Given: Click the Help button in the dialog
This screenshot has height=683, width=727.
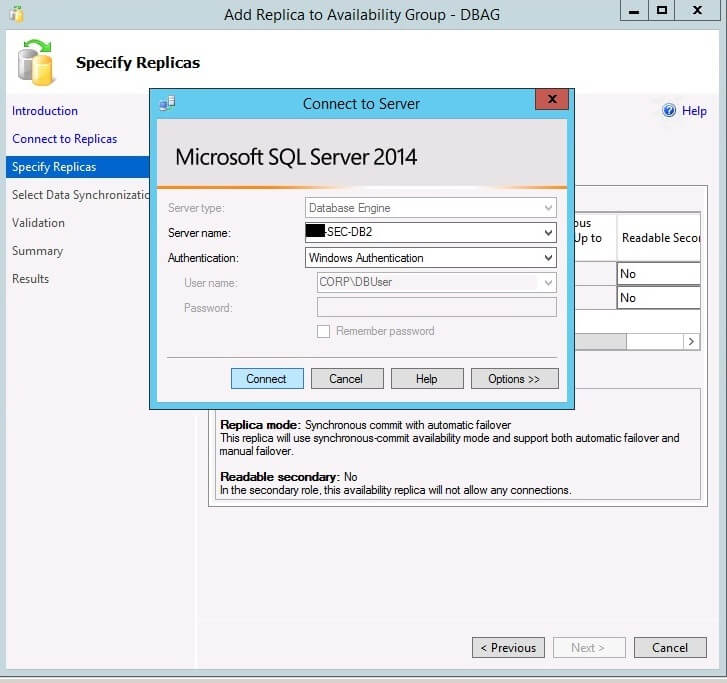Looking at the screenshot, I should [427, 379].
